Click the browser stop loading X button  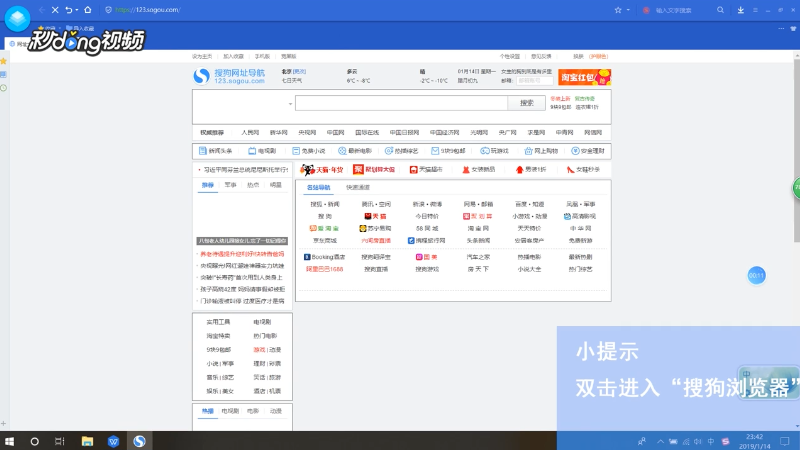(55, 10)
